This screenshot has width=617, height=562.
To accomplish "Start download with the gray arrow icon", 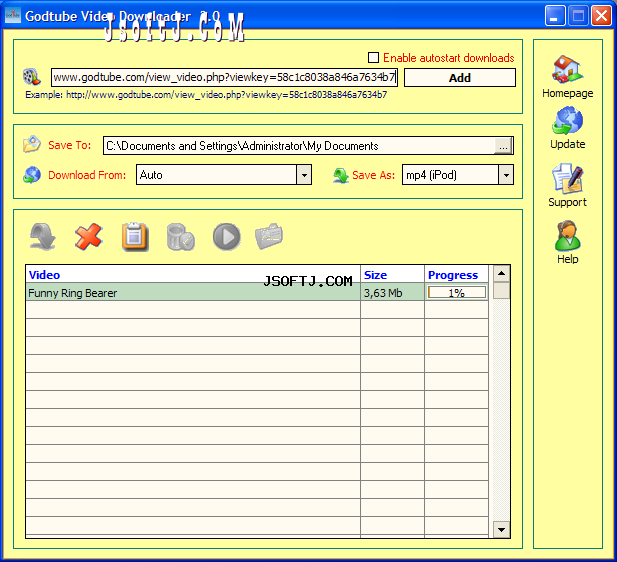I will point(43,236).
